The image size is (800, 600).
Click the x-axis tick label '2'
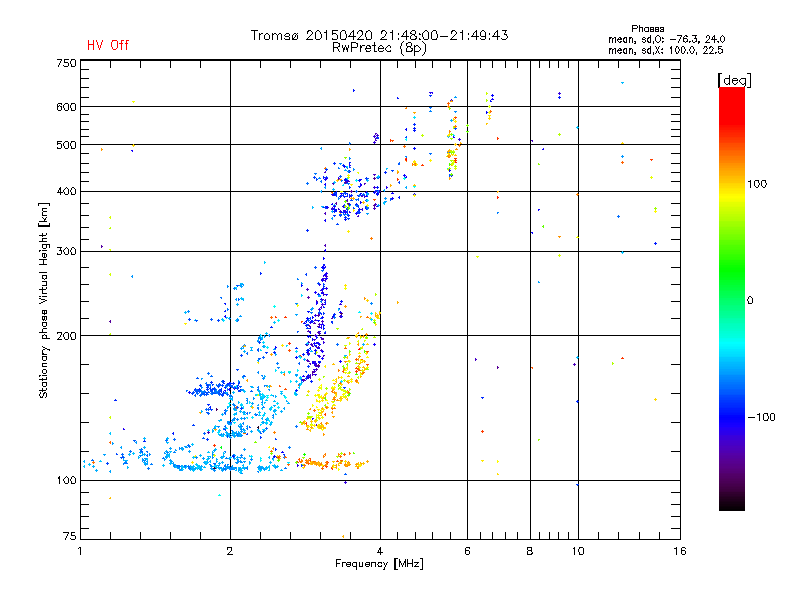(x=230, y=551)
